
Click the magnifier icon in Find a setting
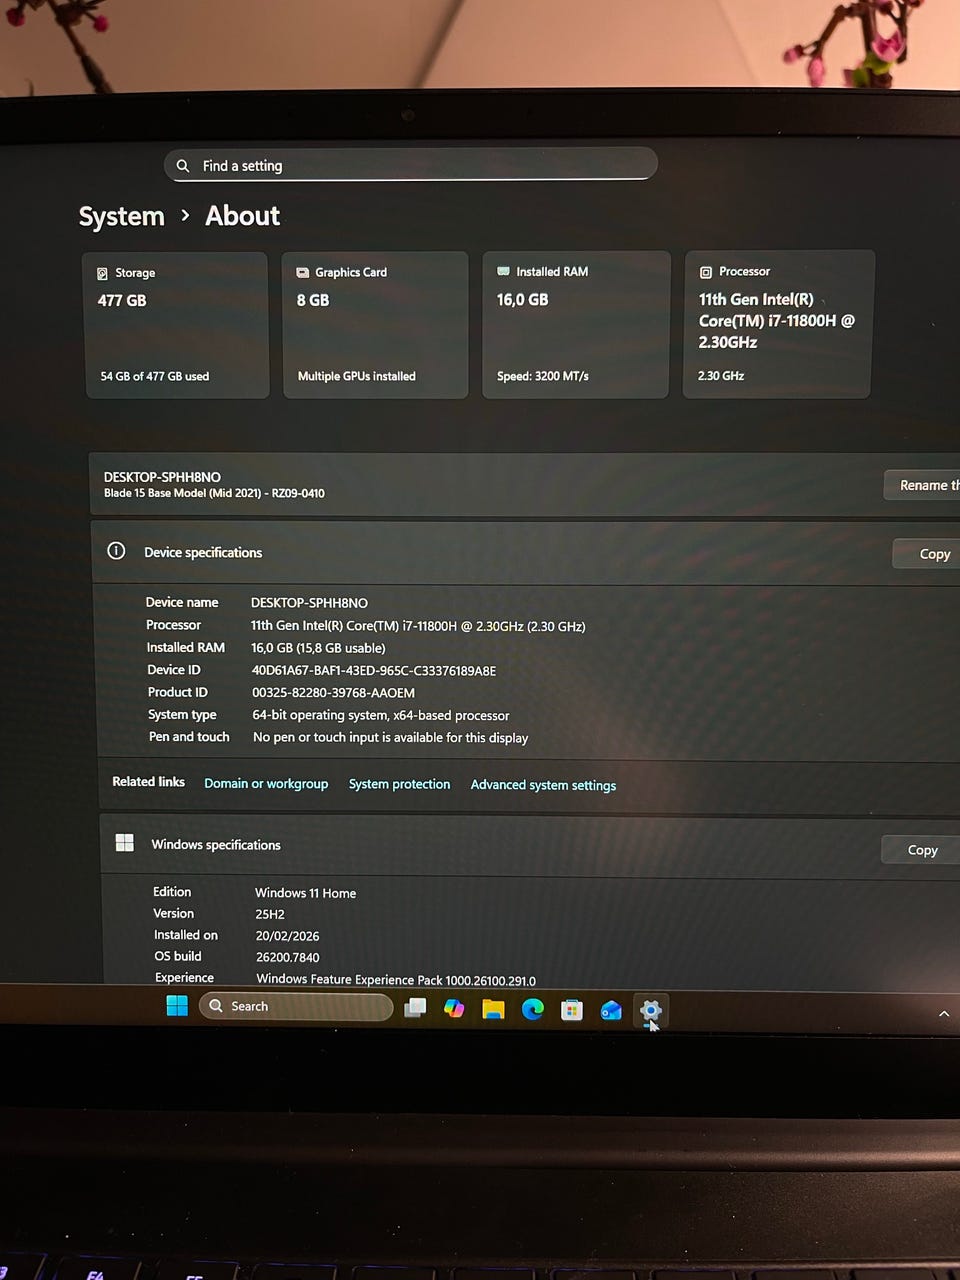pyautogui.click(x=183, y=166)
